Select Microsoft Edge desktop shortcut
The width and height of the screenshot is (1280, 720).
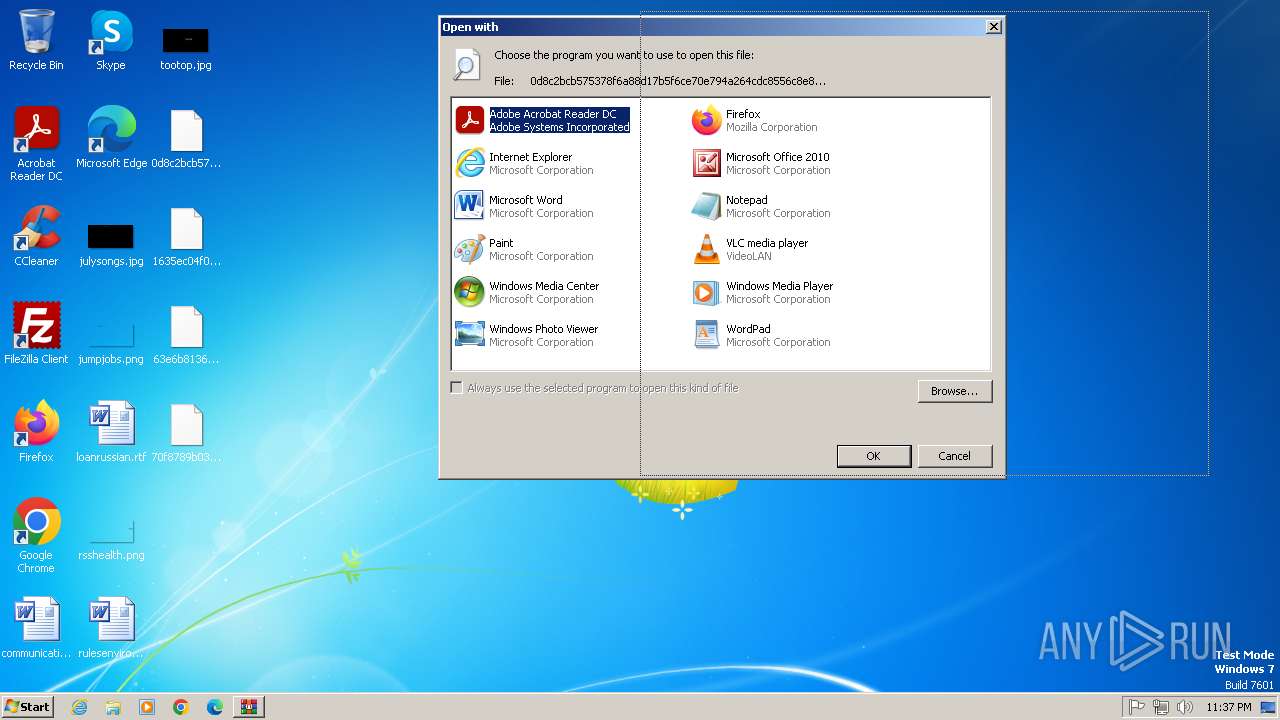pos(111,138)
